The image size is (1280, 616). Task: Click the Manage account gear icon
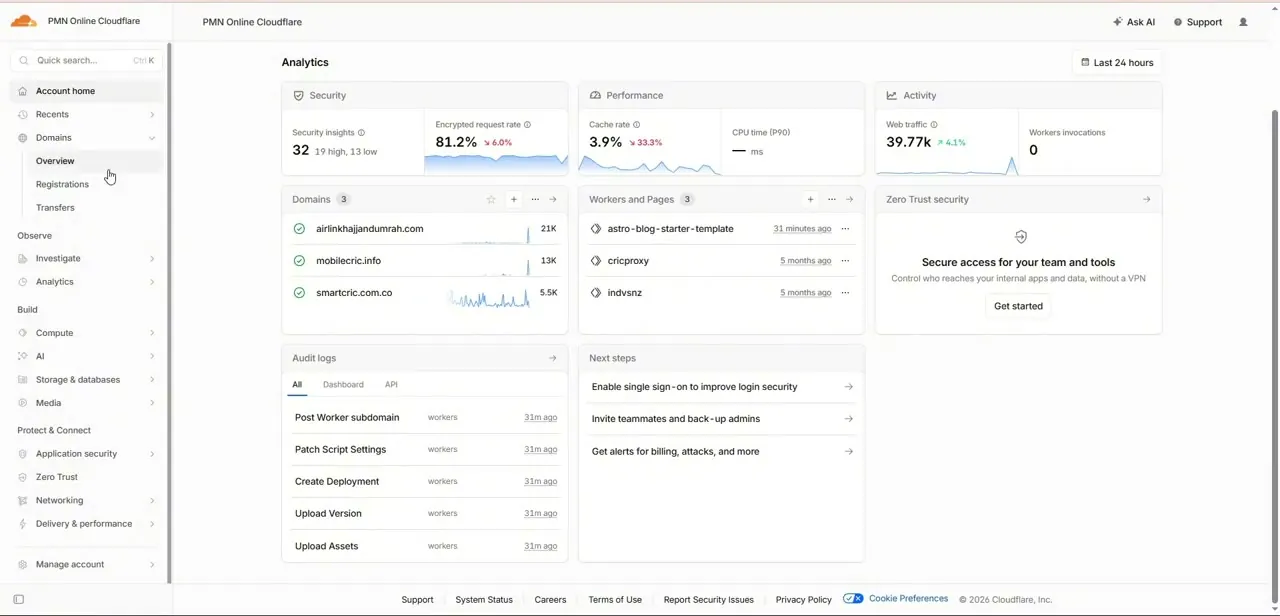pyautogui.click(x=23, y=565)
